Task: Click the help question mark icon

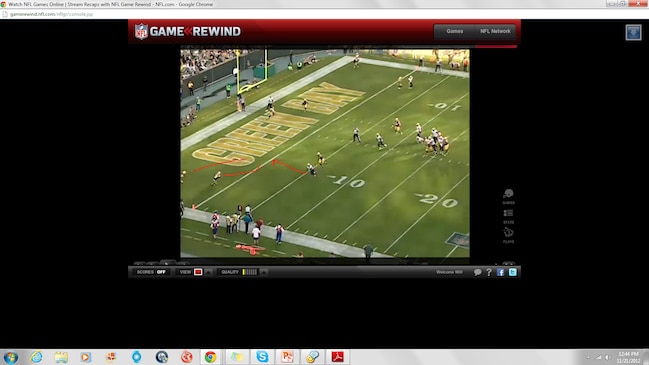Action: [x=489, y=272]
